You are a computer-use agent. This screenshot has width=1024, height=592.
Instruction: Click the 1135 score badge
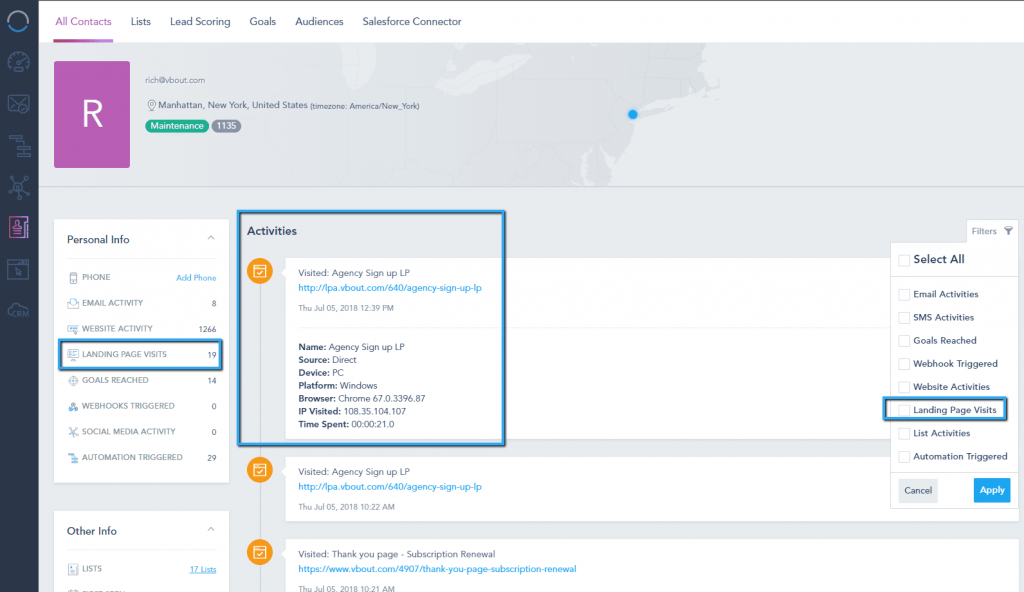(226, 126)
